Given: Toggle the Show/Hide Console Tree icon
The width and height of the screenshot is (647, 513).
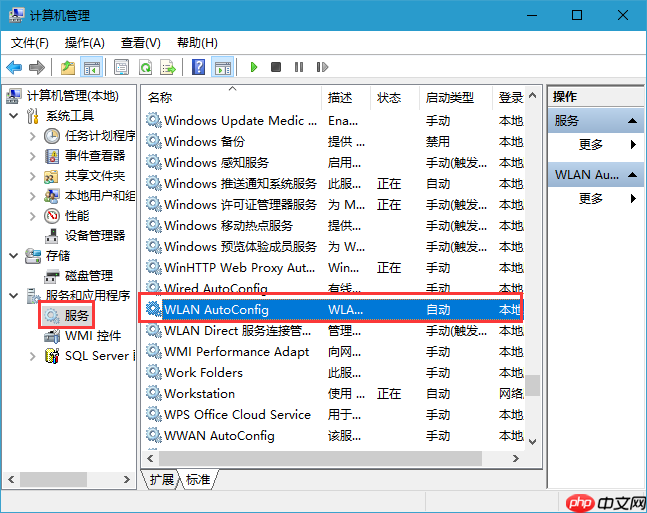Looking at the screenshot, I should (x=92, y=67).
